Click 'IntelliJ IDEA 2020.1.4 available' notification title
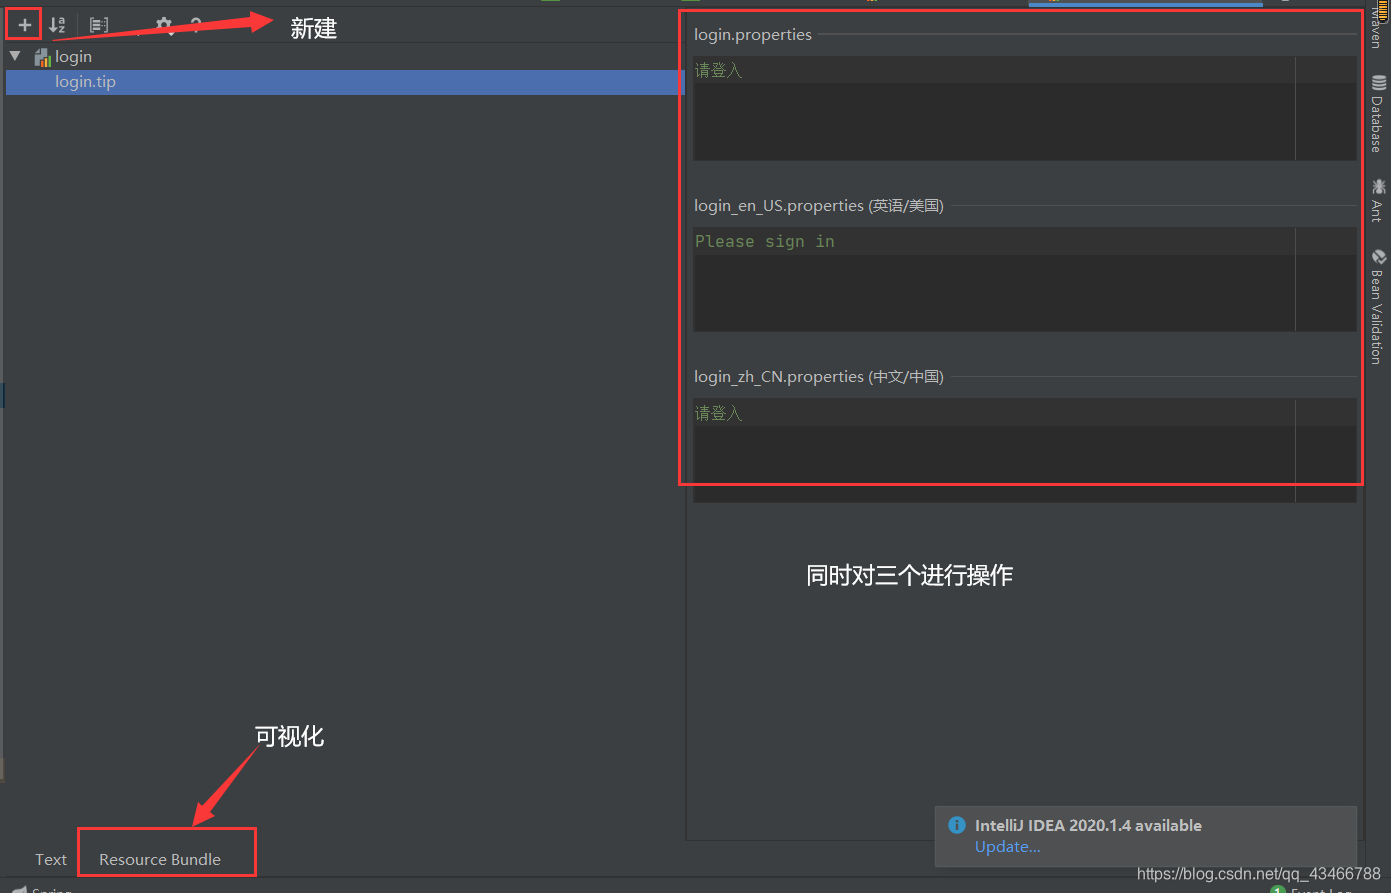The width and height of the screenshot is (1391, 893). tap(1088, 825)
